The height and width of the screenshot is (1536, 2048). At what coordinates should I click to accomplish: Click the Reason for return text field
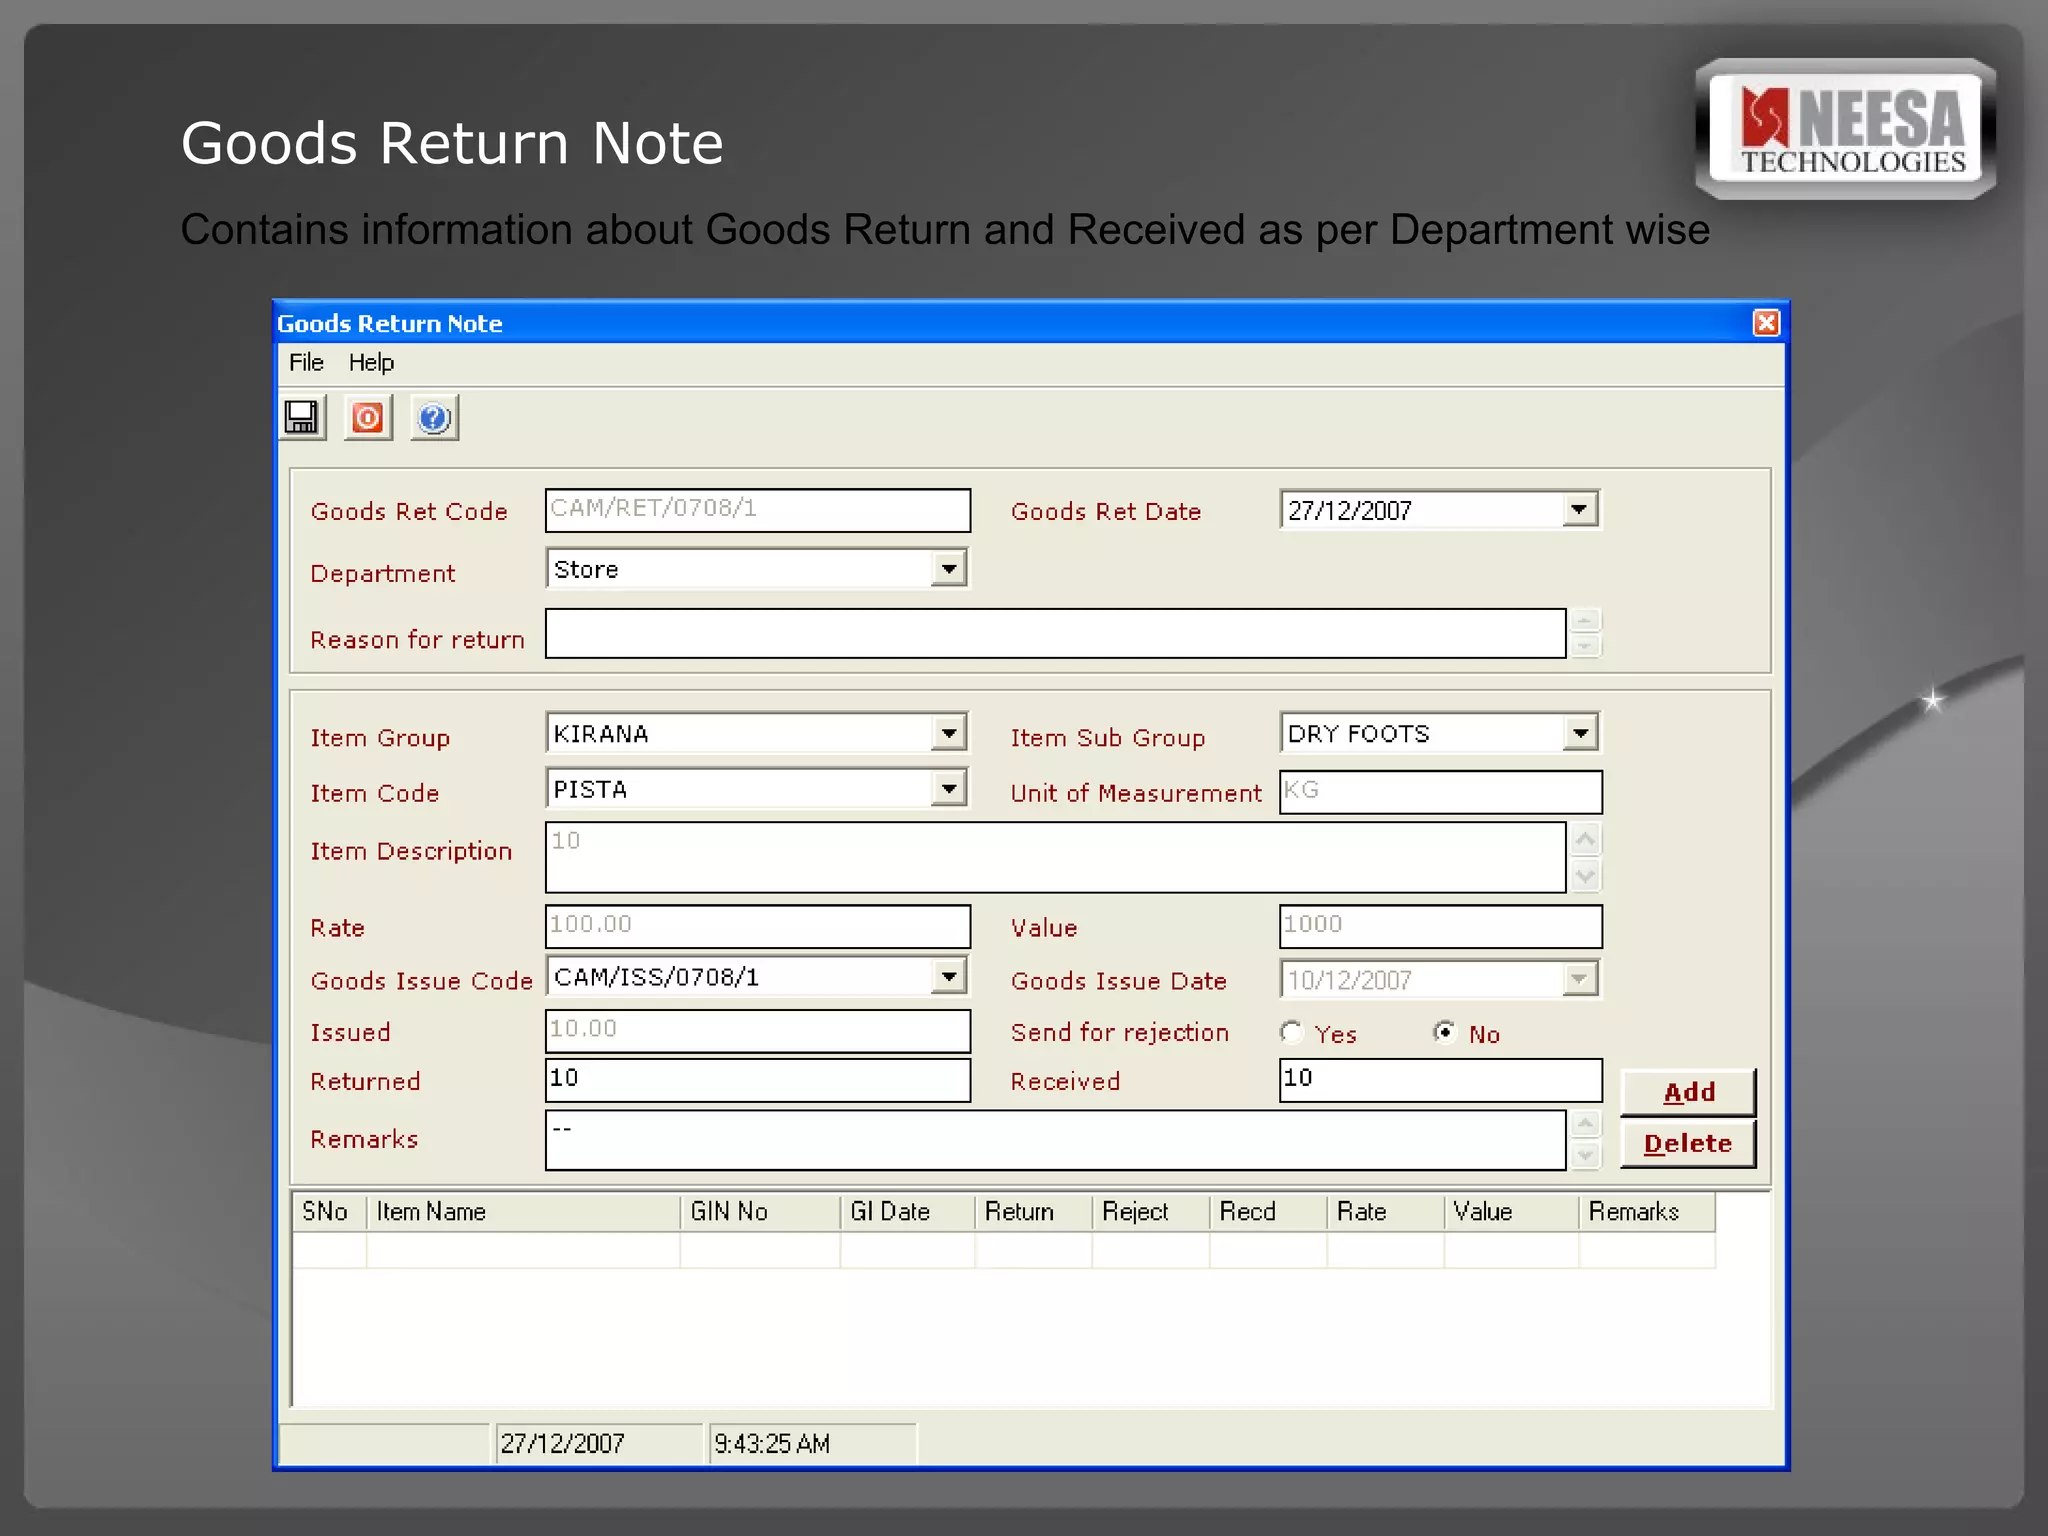pyautogui.click(x=1055, y=633)
